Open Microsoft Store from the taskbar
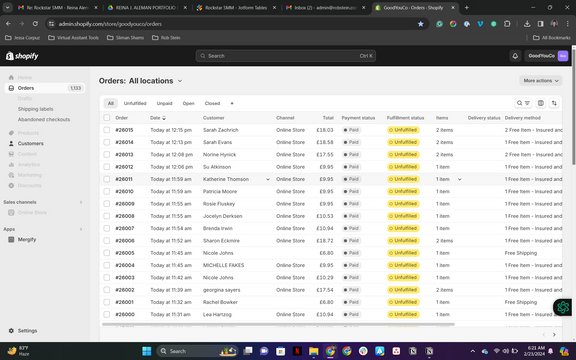The image size is (576, 360). coord(280,351)
